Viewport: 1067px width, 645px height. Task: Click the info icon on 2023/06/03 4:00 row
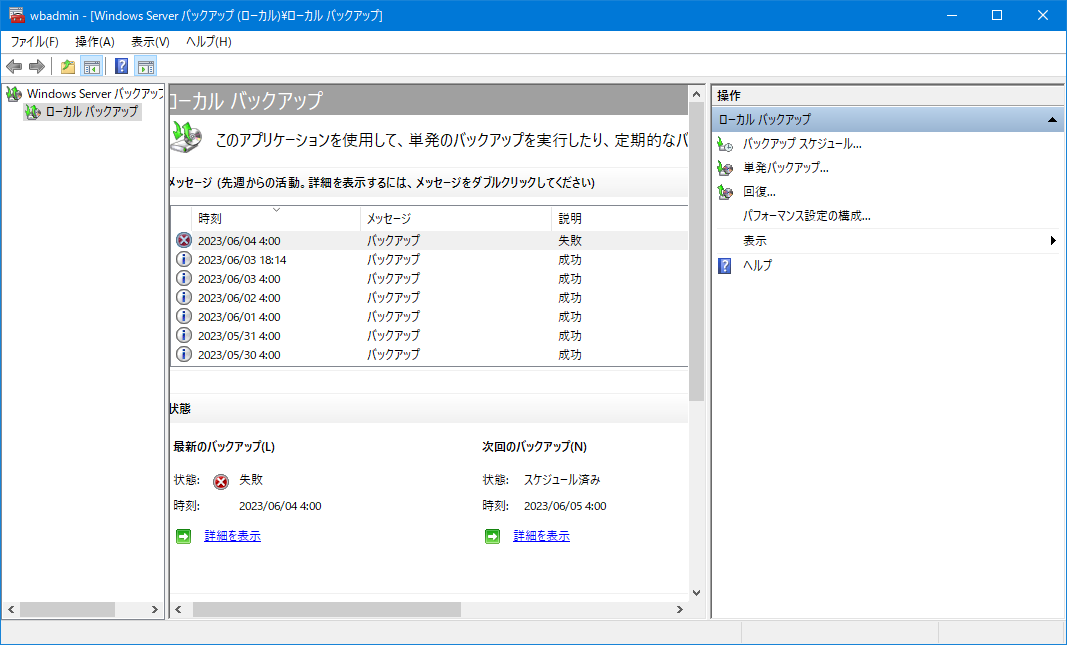[184, 278]
